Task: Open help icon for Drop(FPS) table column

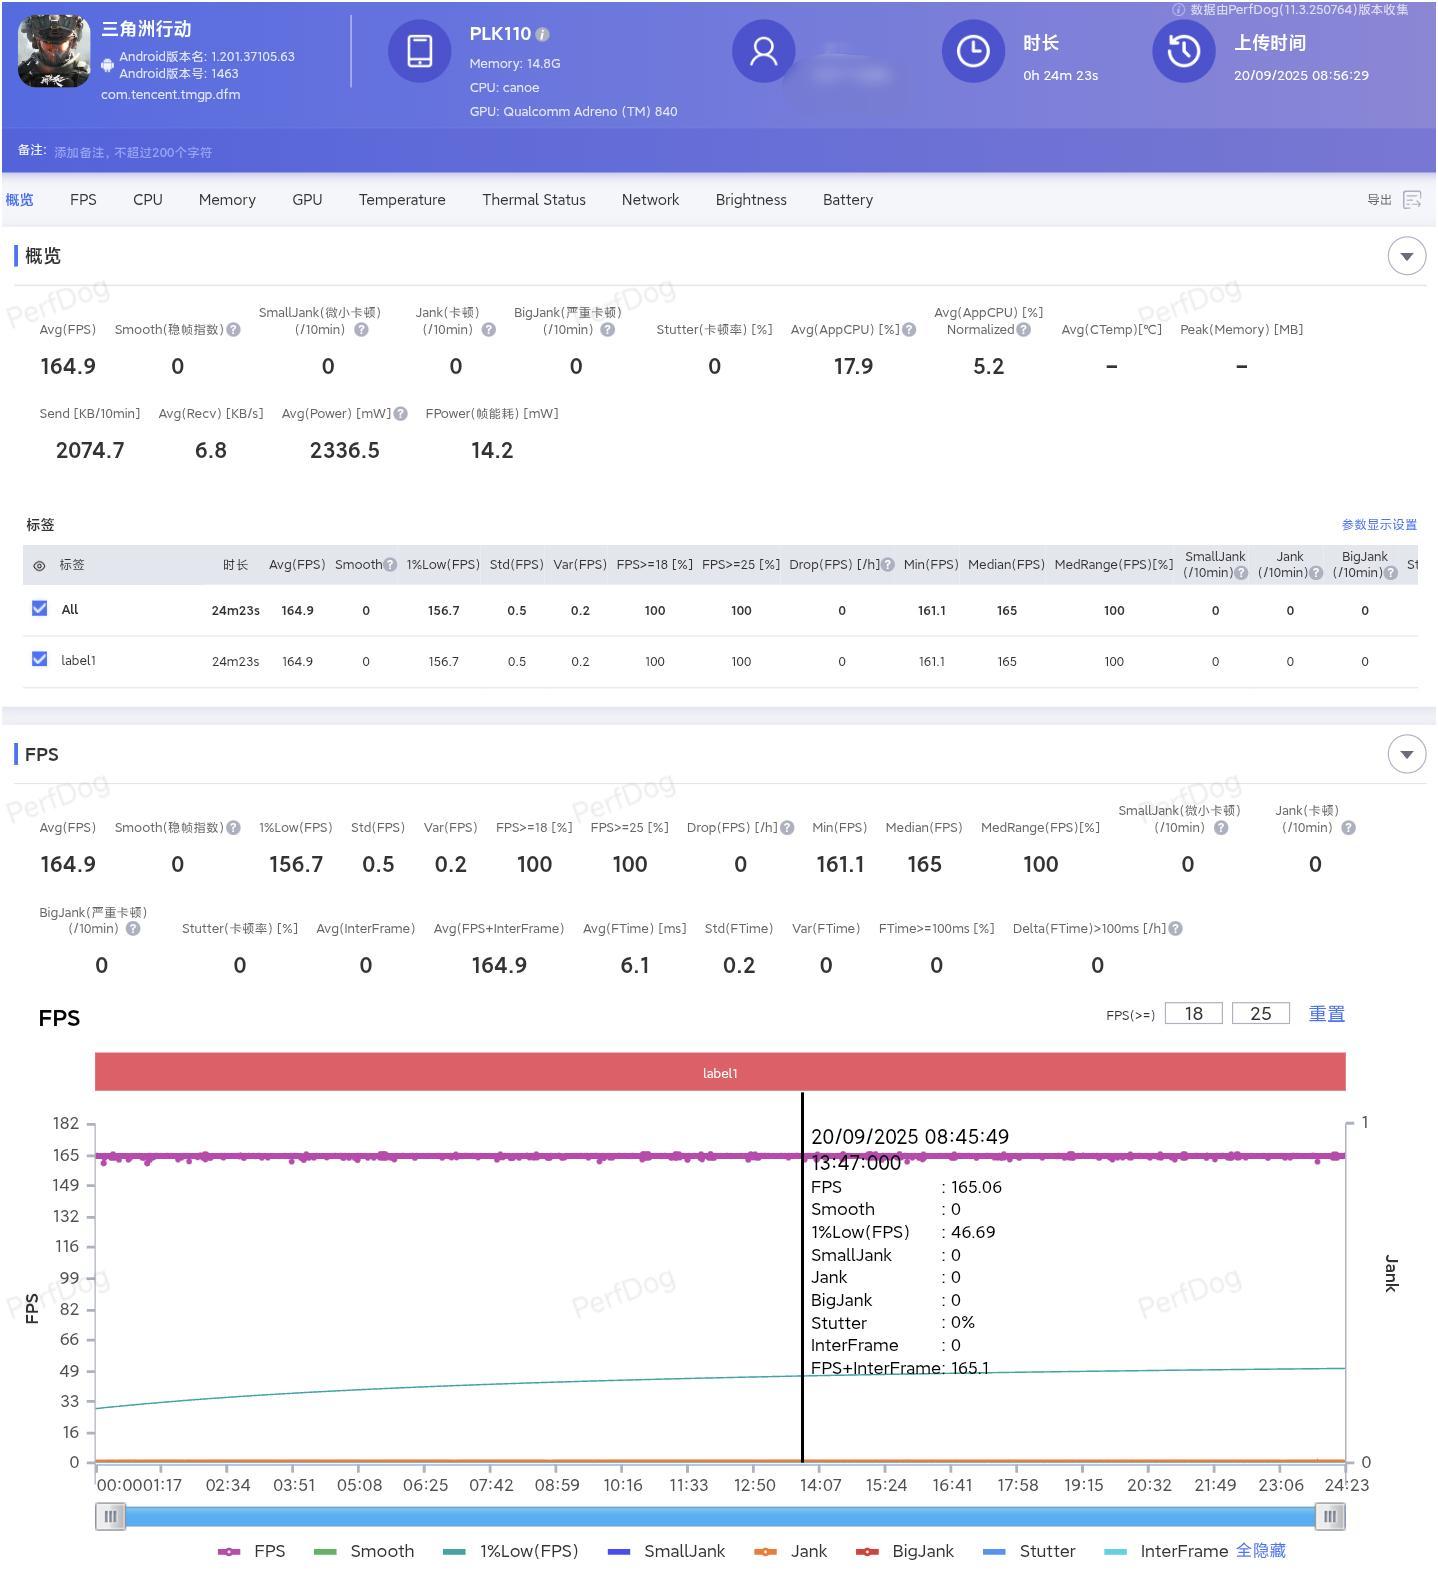Action: click(887, 565)
